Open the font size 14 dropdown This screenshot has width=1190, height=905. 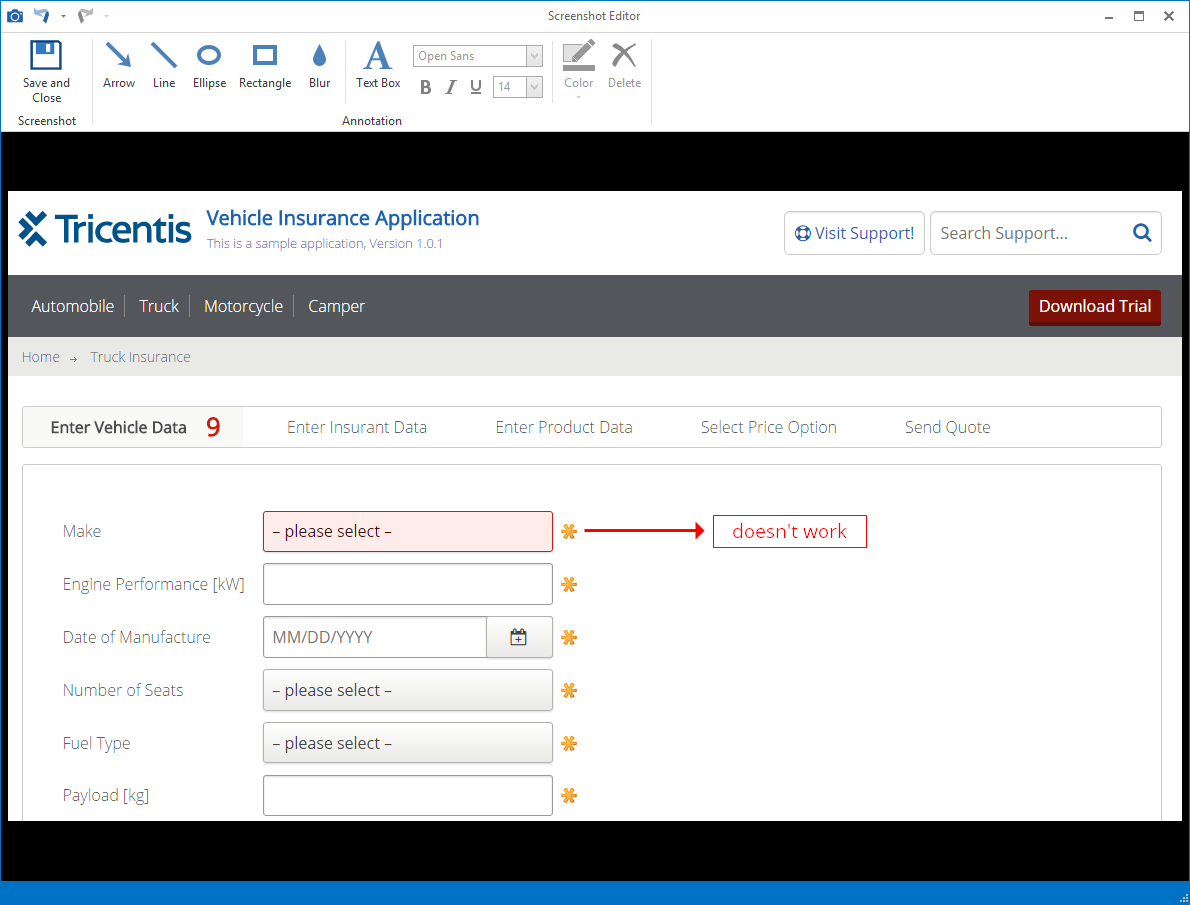(534, 87)
